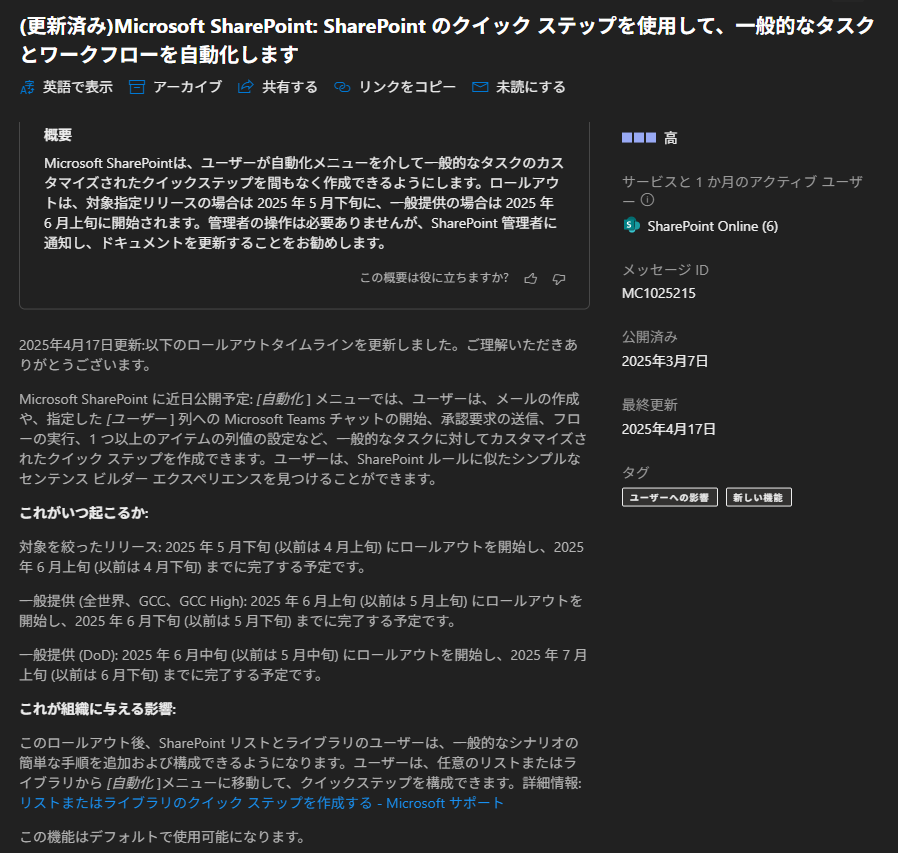Click the SharePoint Online logo icon

pyautogui.click(x=631, y=226)
